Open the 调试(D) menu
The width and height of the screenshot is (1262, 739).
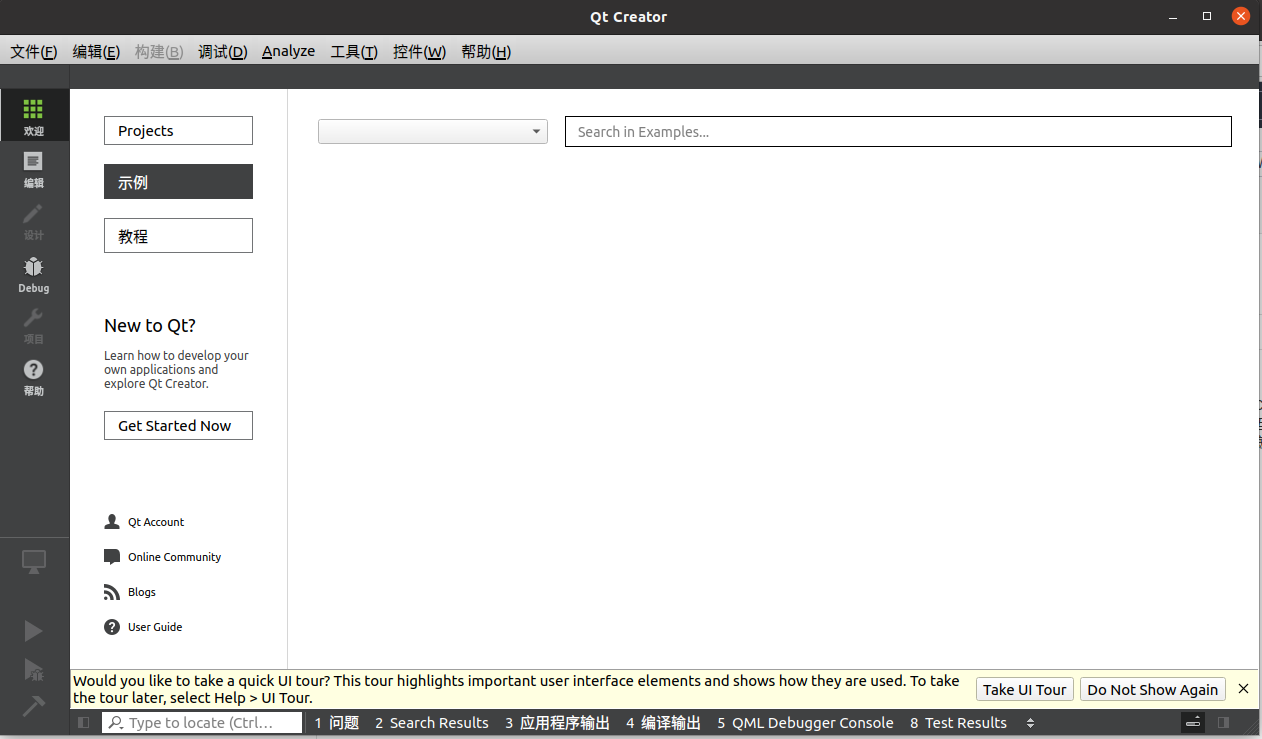tap(223, 52)
